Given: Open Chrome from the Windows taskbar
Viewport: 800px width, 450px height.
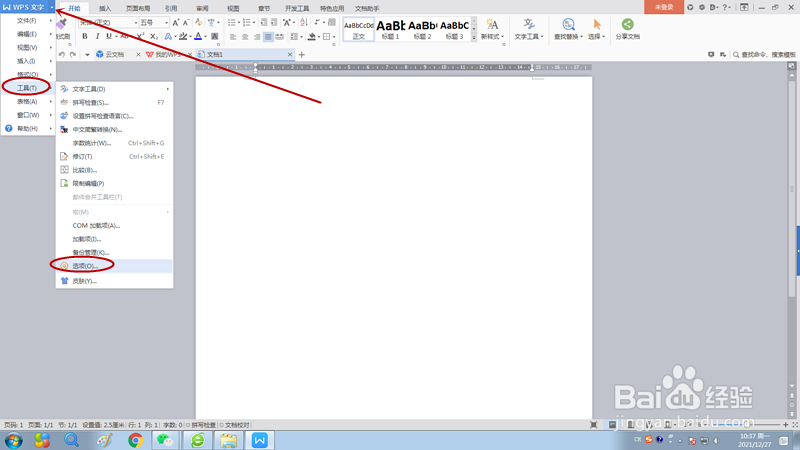Looking at the screenshot, I should point(135,440).
